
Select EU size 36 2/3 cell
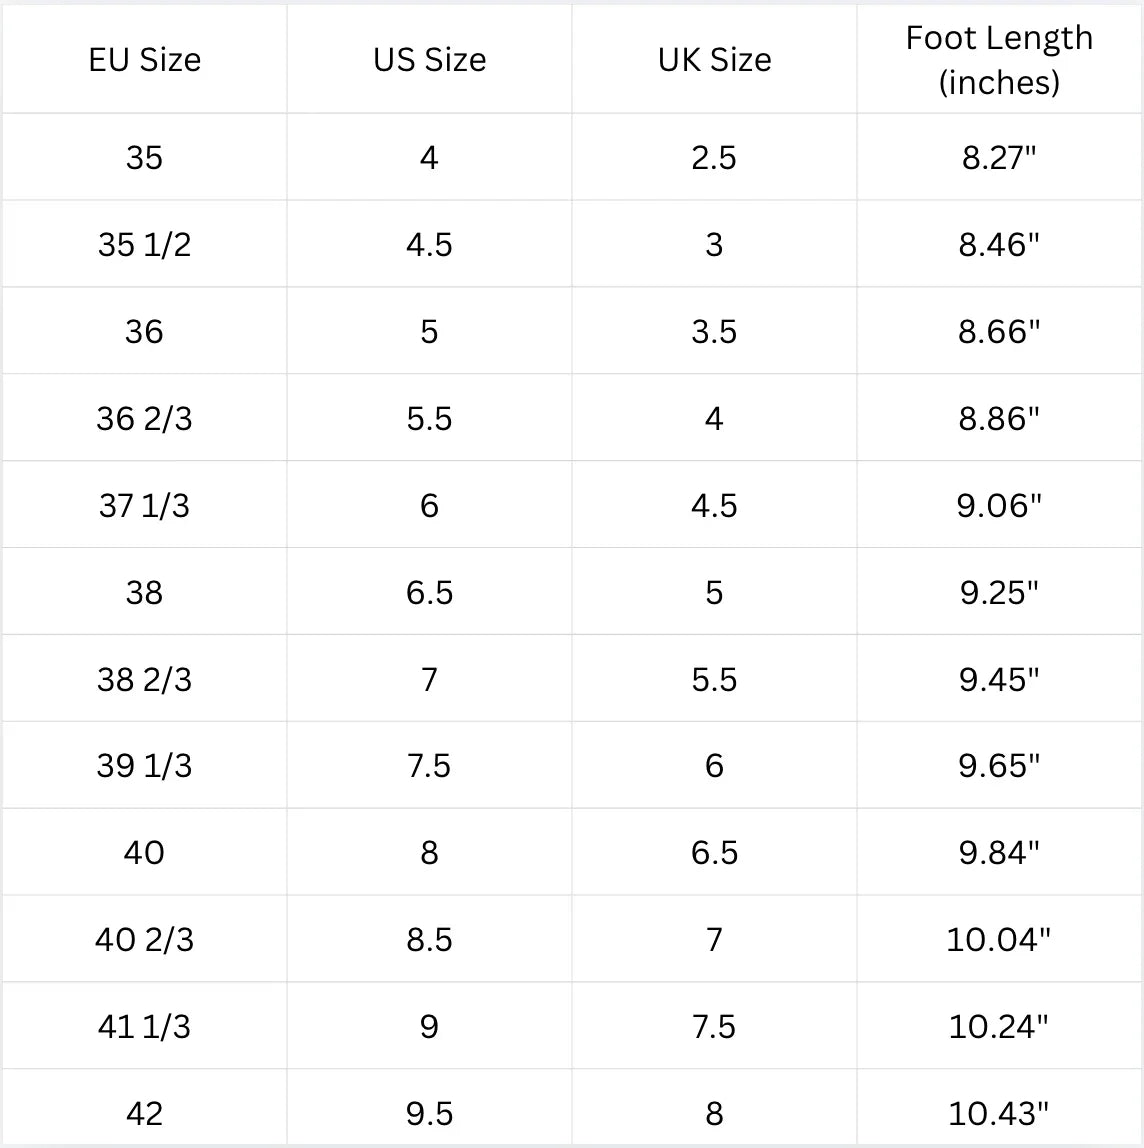click(144, 418)
